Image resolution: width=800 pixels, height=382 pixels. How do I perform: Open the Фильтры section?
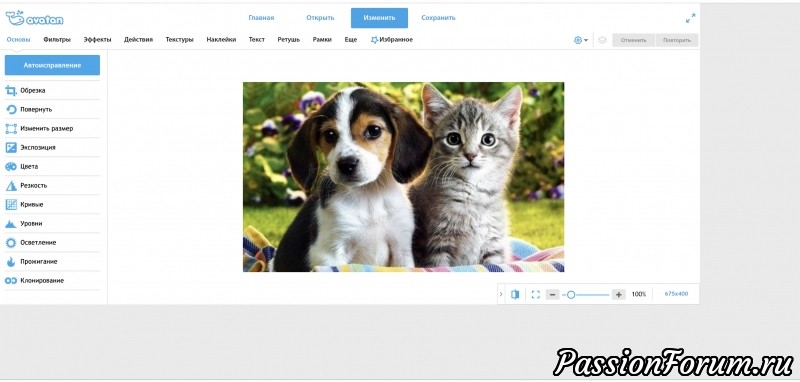click(57, 39)
